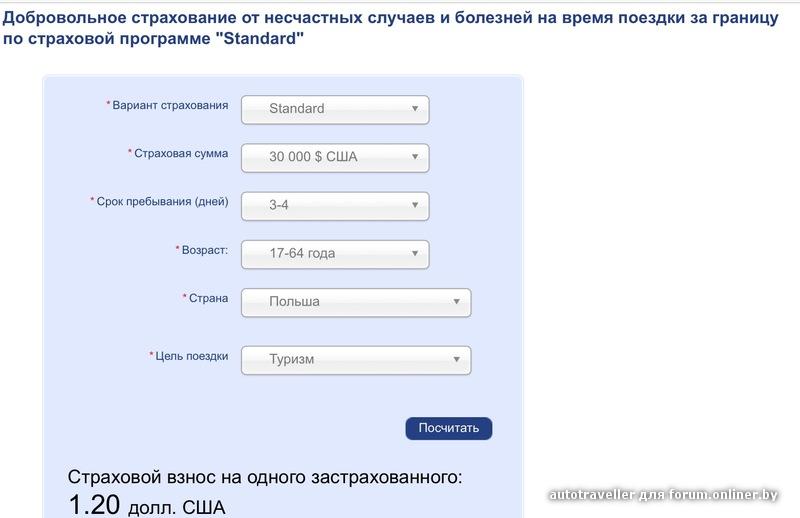Click the arrow beside 30 000 $ США
The image size is (800, 518).
(415, 157)
